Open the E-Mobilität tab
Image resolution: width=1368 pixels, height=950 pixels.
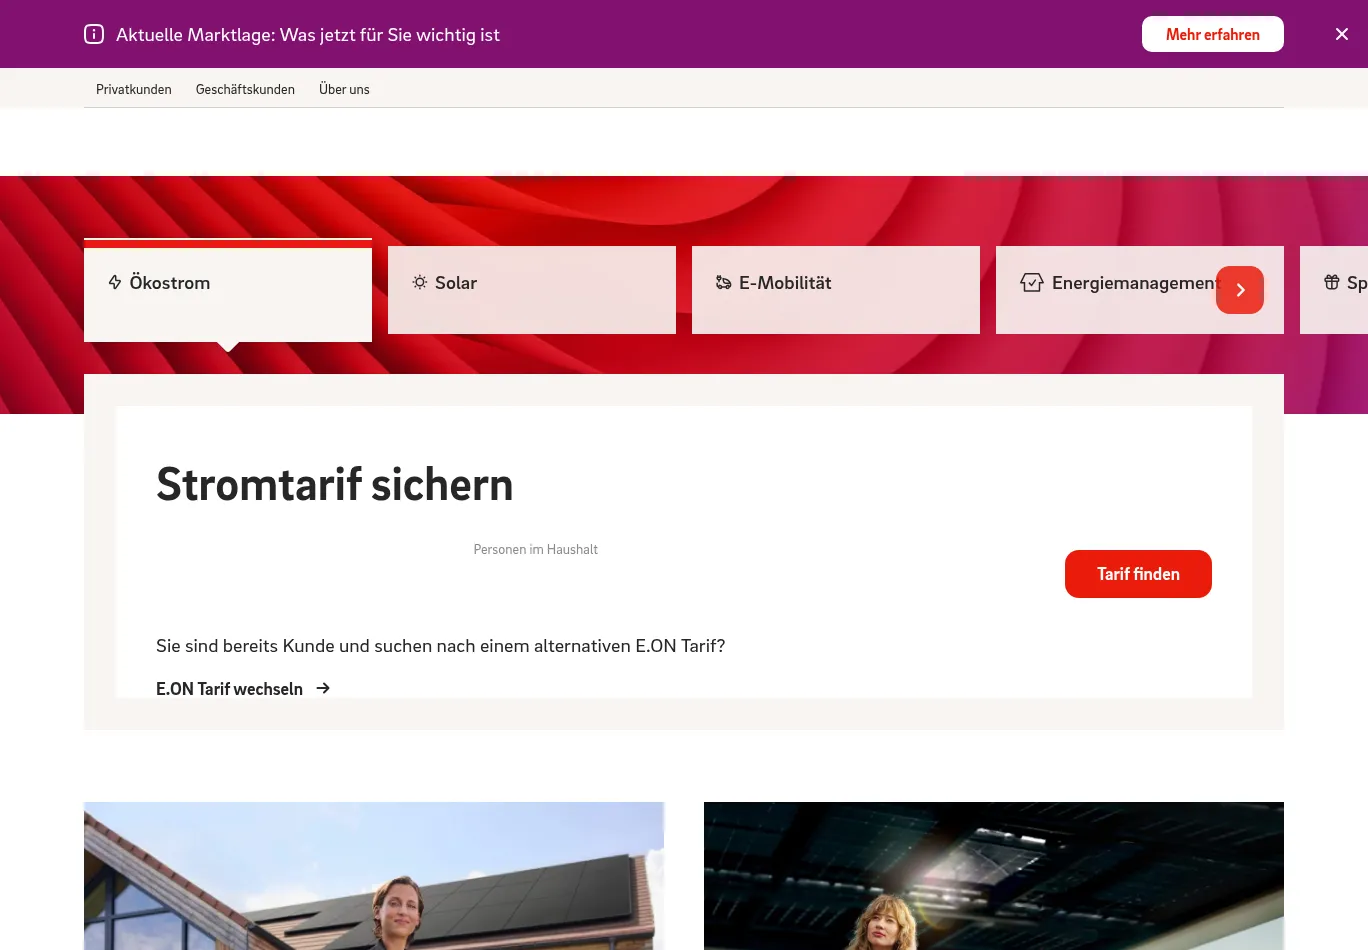[x=836, y=290]
